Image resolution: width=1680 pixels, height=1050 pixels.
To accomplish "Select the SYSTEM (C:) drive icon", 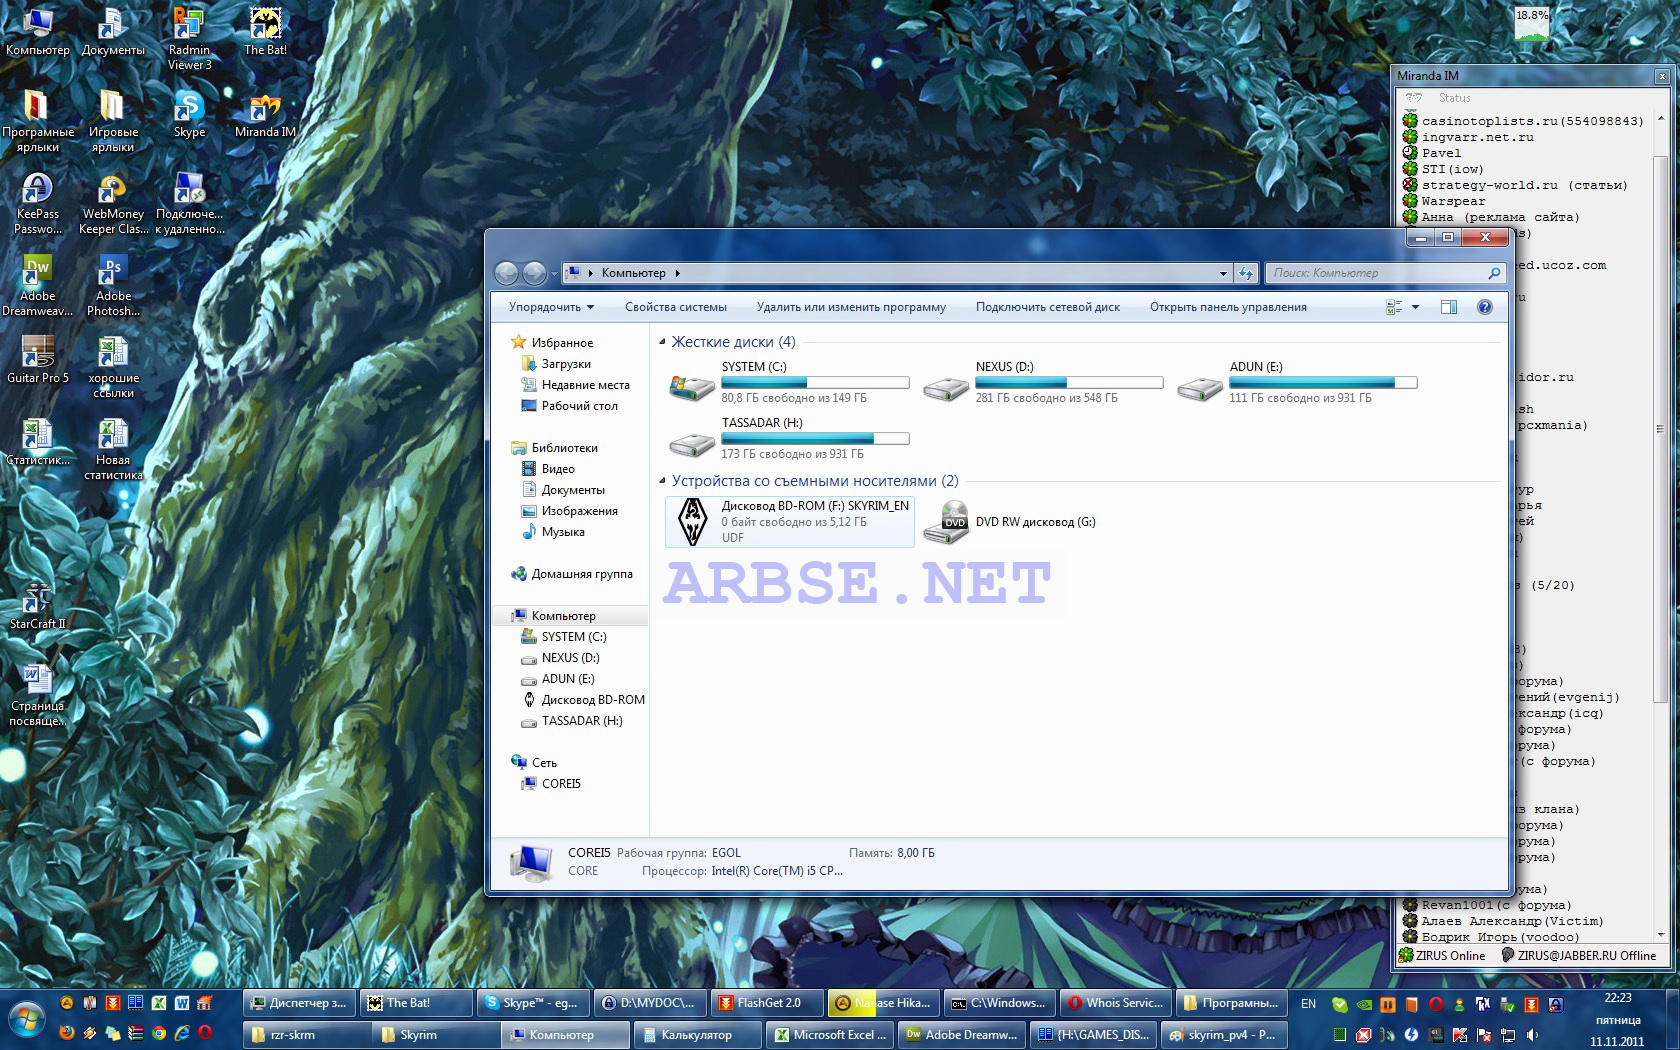I will [691, 387].
